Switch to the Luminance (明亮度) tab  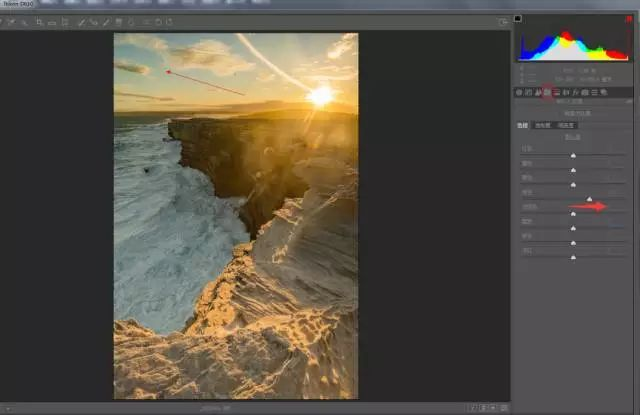[566, 126]
